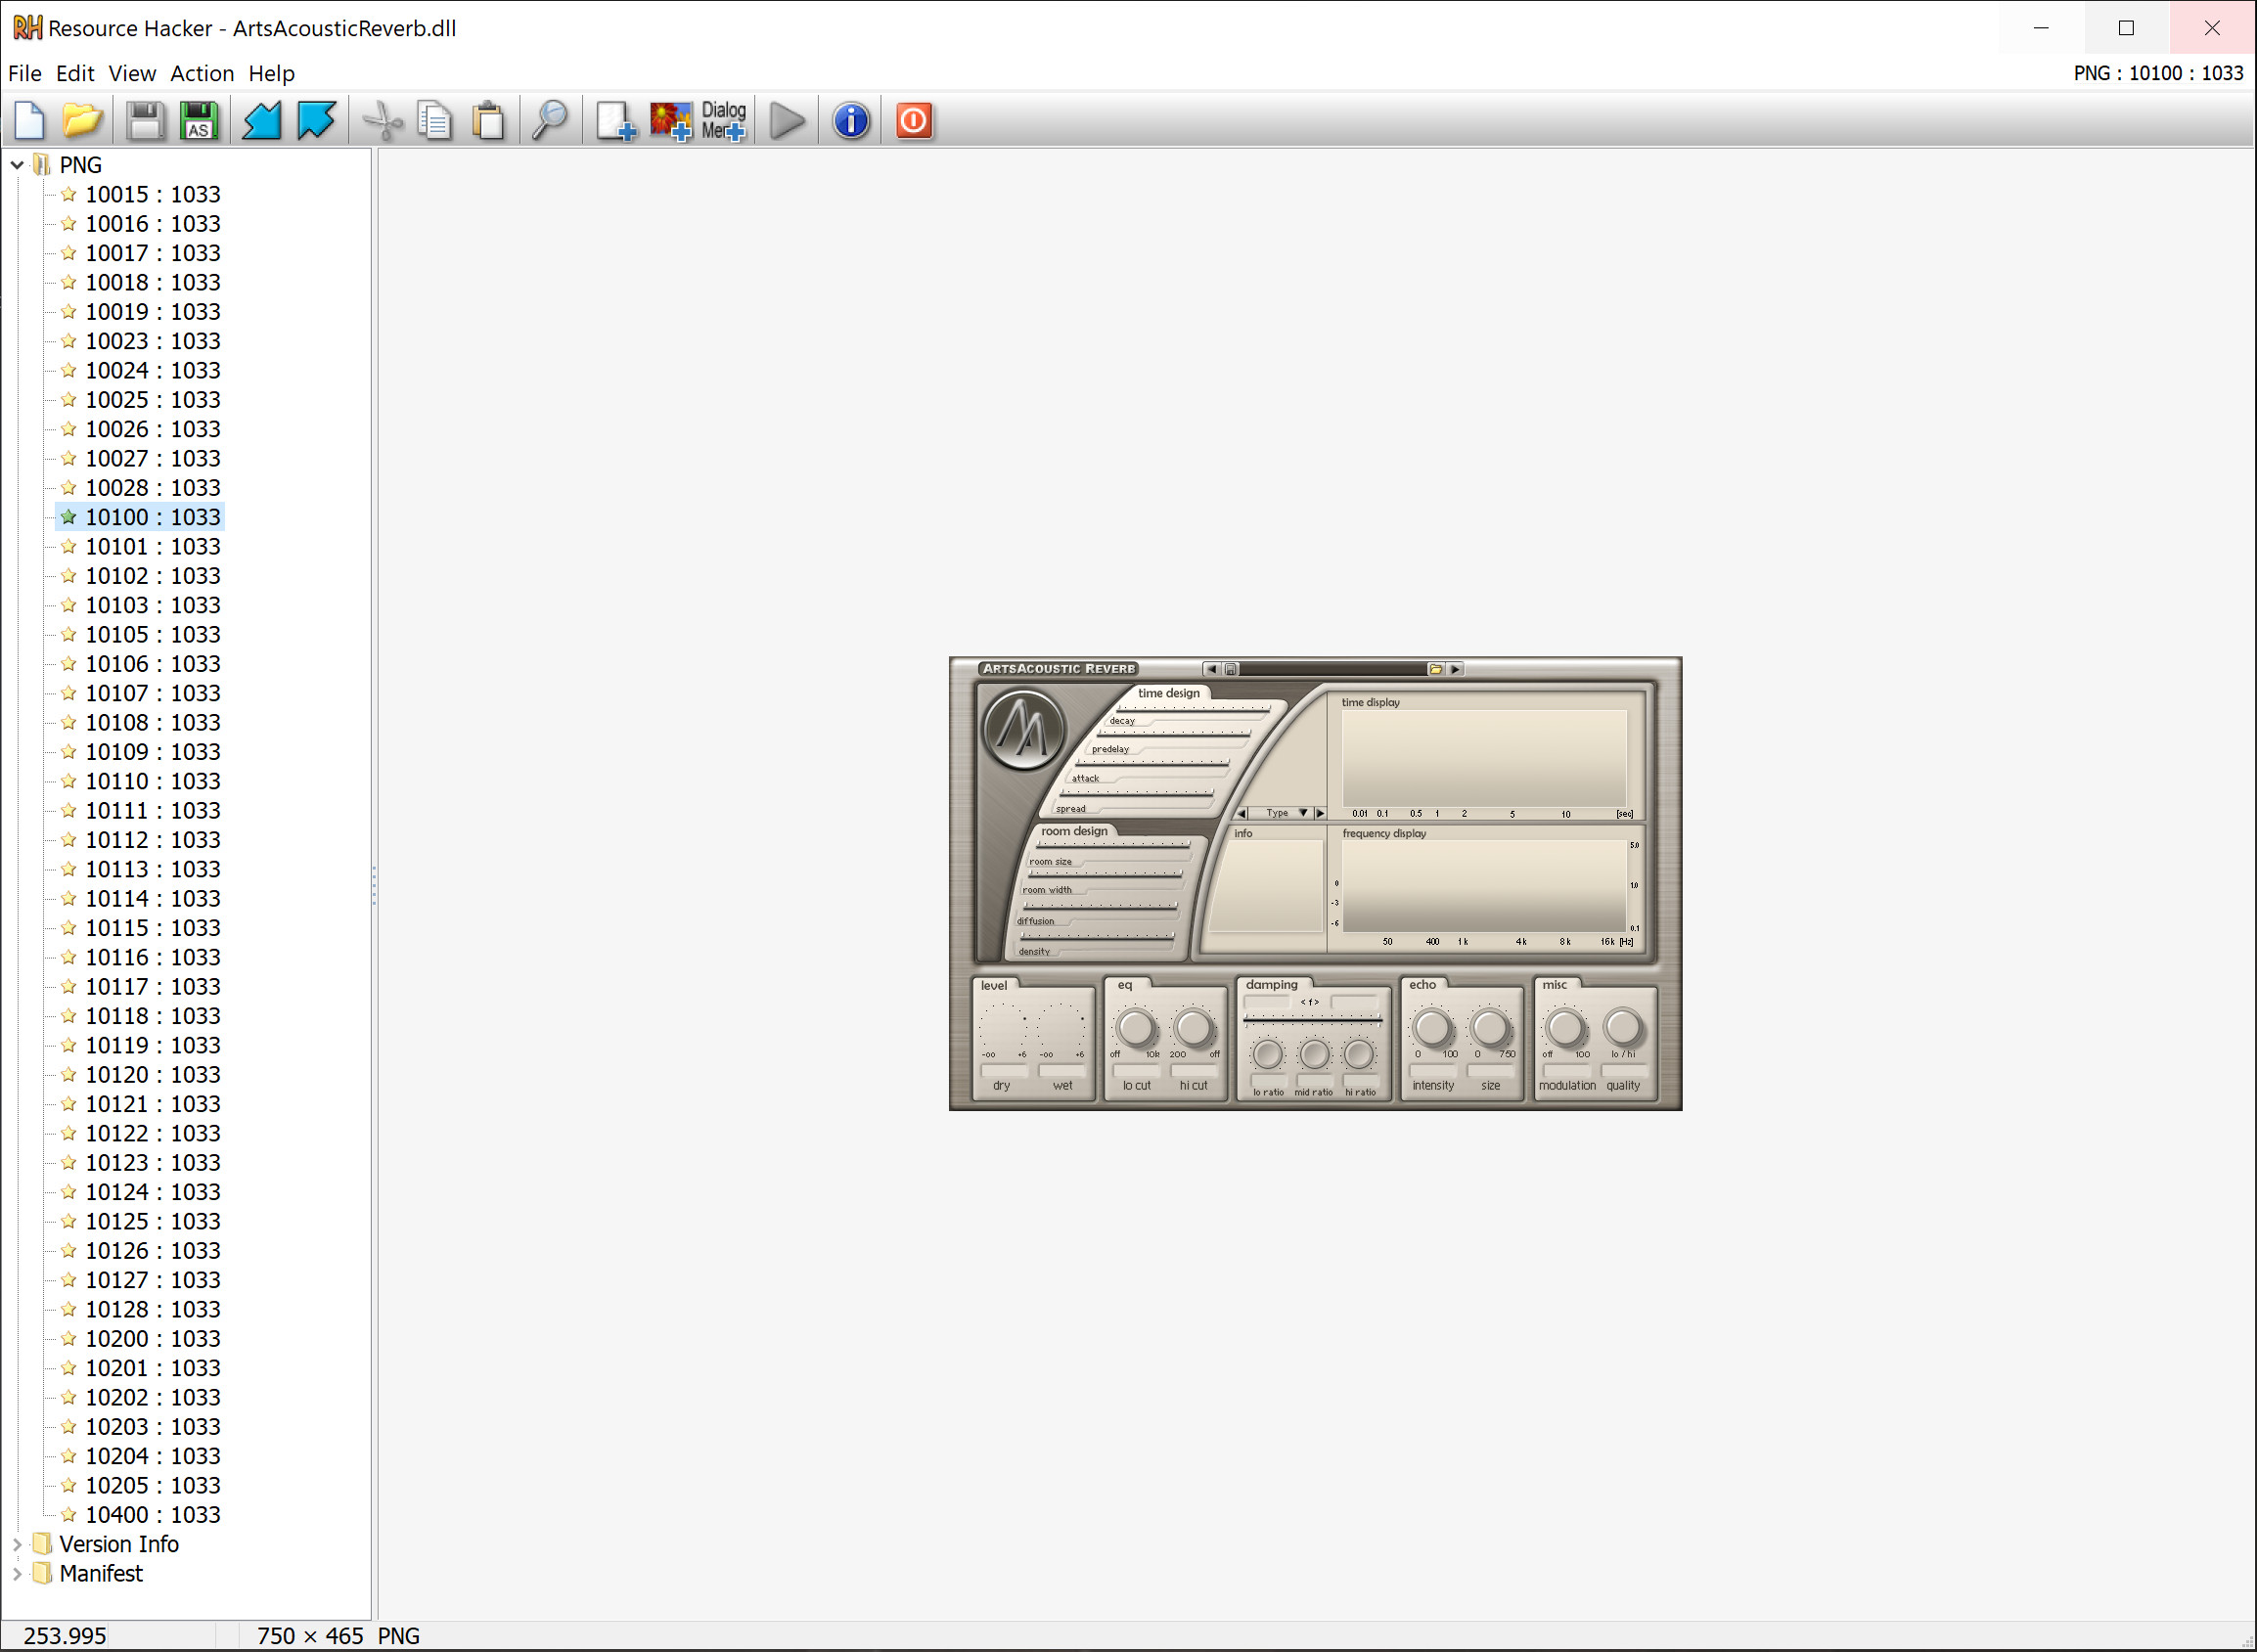Maximize the Resource Hacker window

tap(2126, 28)
